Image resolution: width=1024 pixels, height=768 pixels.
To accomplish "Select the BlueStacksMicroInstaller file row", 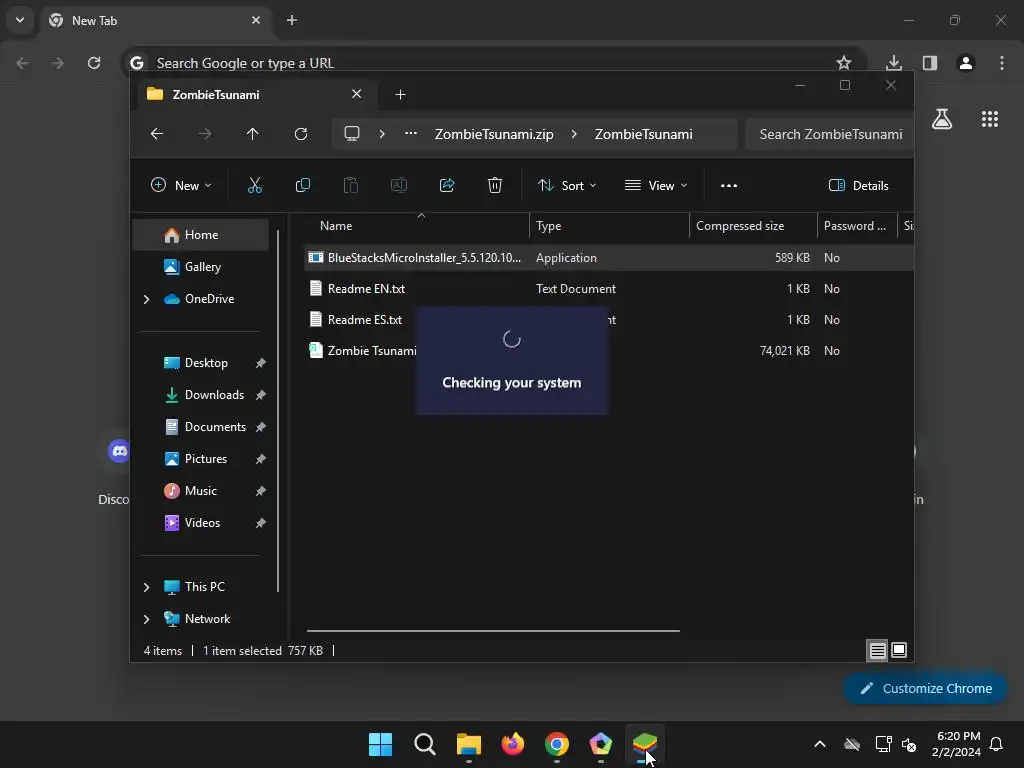I will pyautogui.click(x=609, y=258).
